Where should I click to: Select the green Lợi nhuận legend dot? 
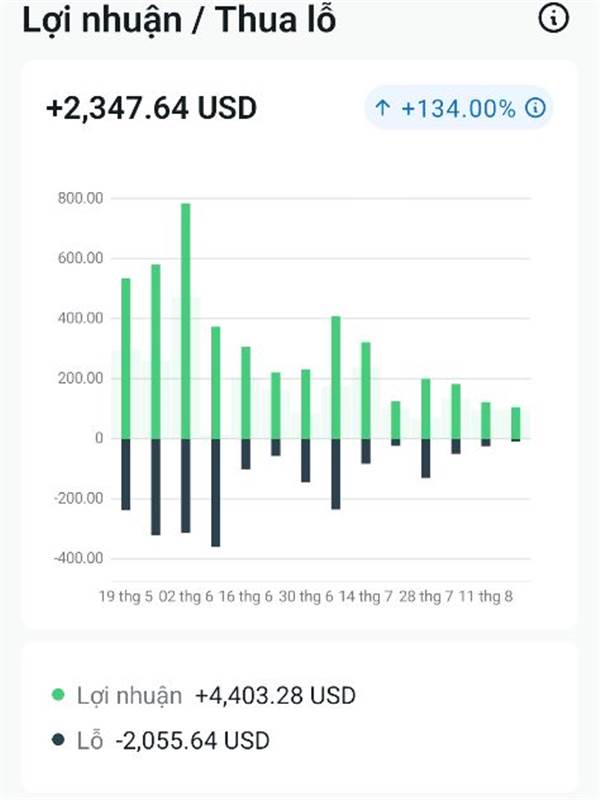(x=58, y=695)
